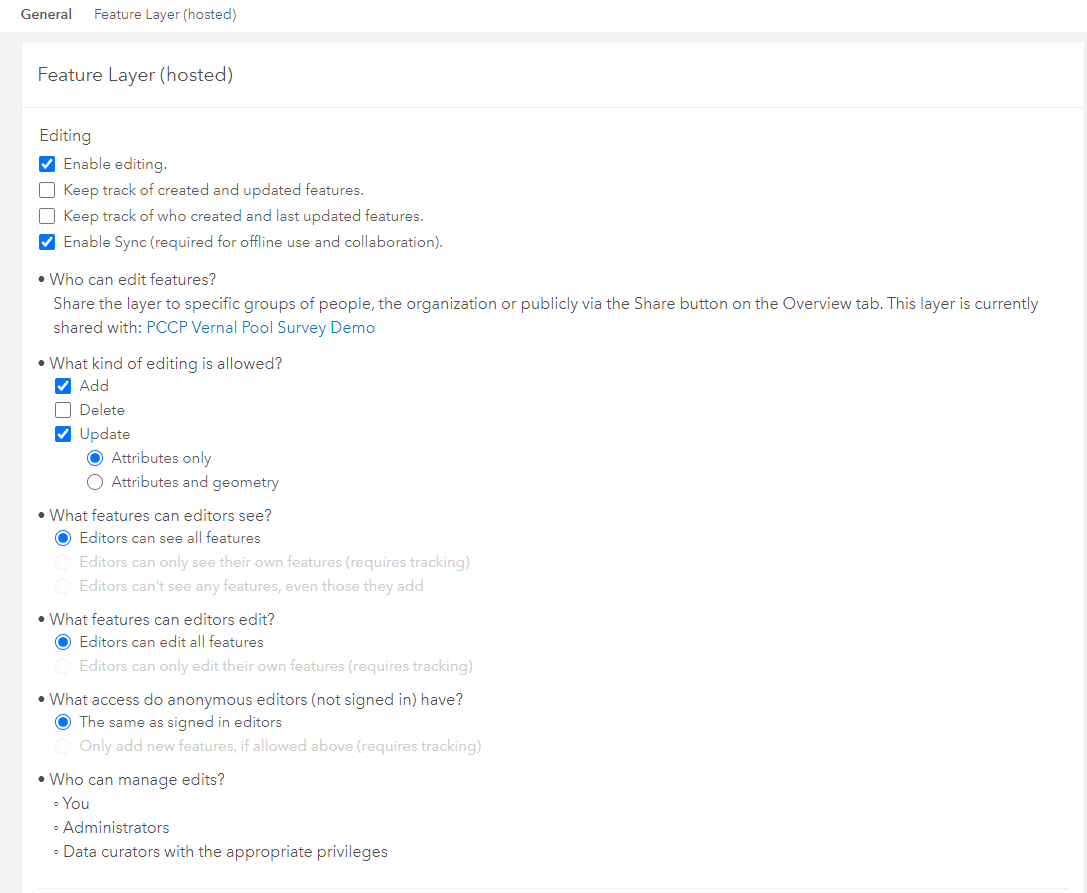Check Keep track of who created and last updated features

click(x=47, y=216)
